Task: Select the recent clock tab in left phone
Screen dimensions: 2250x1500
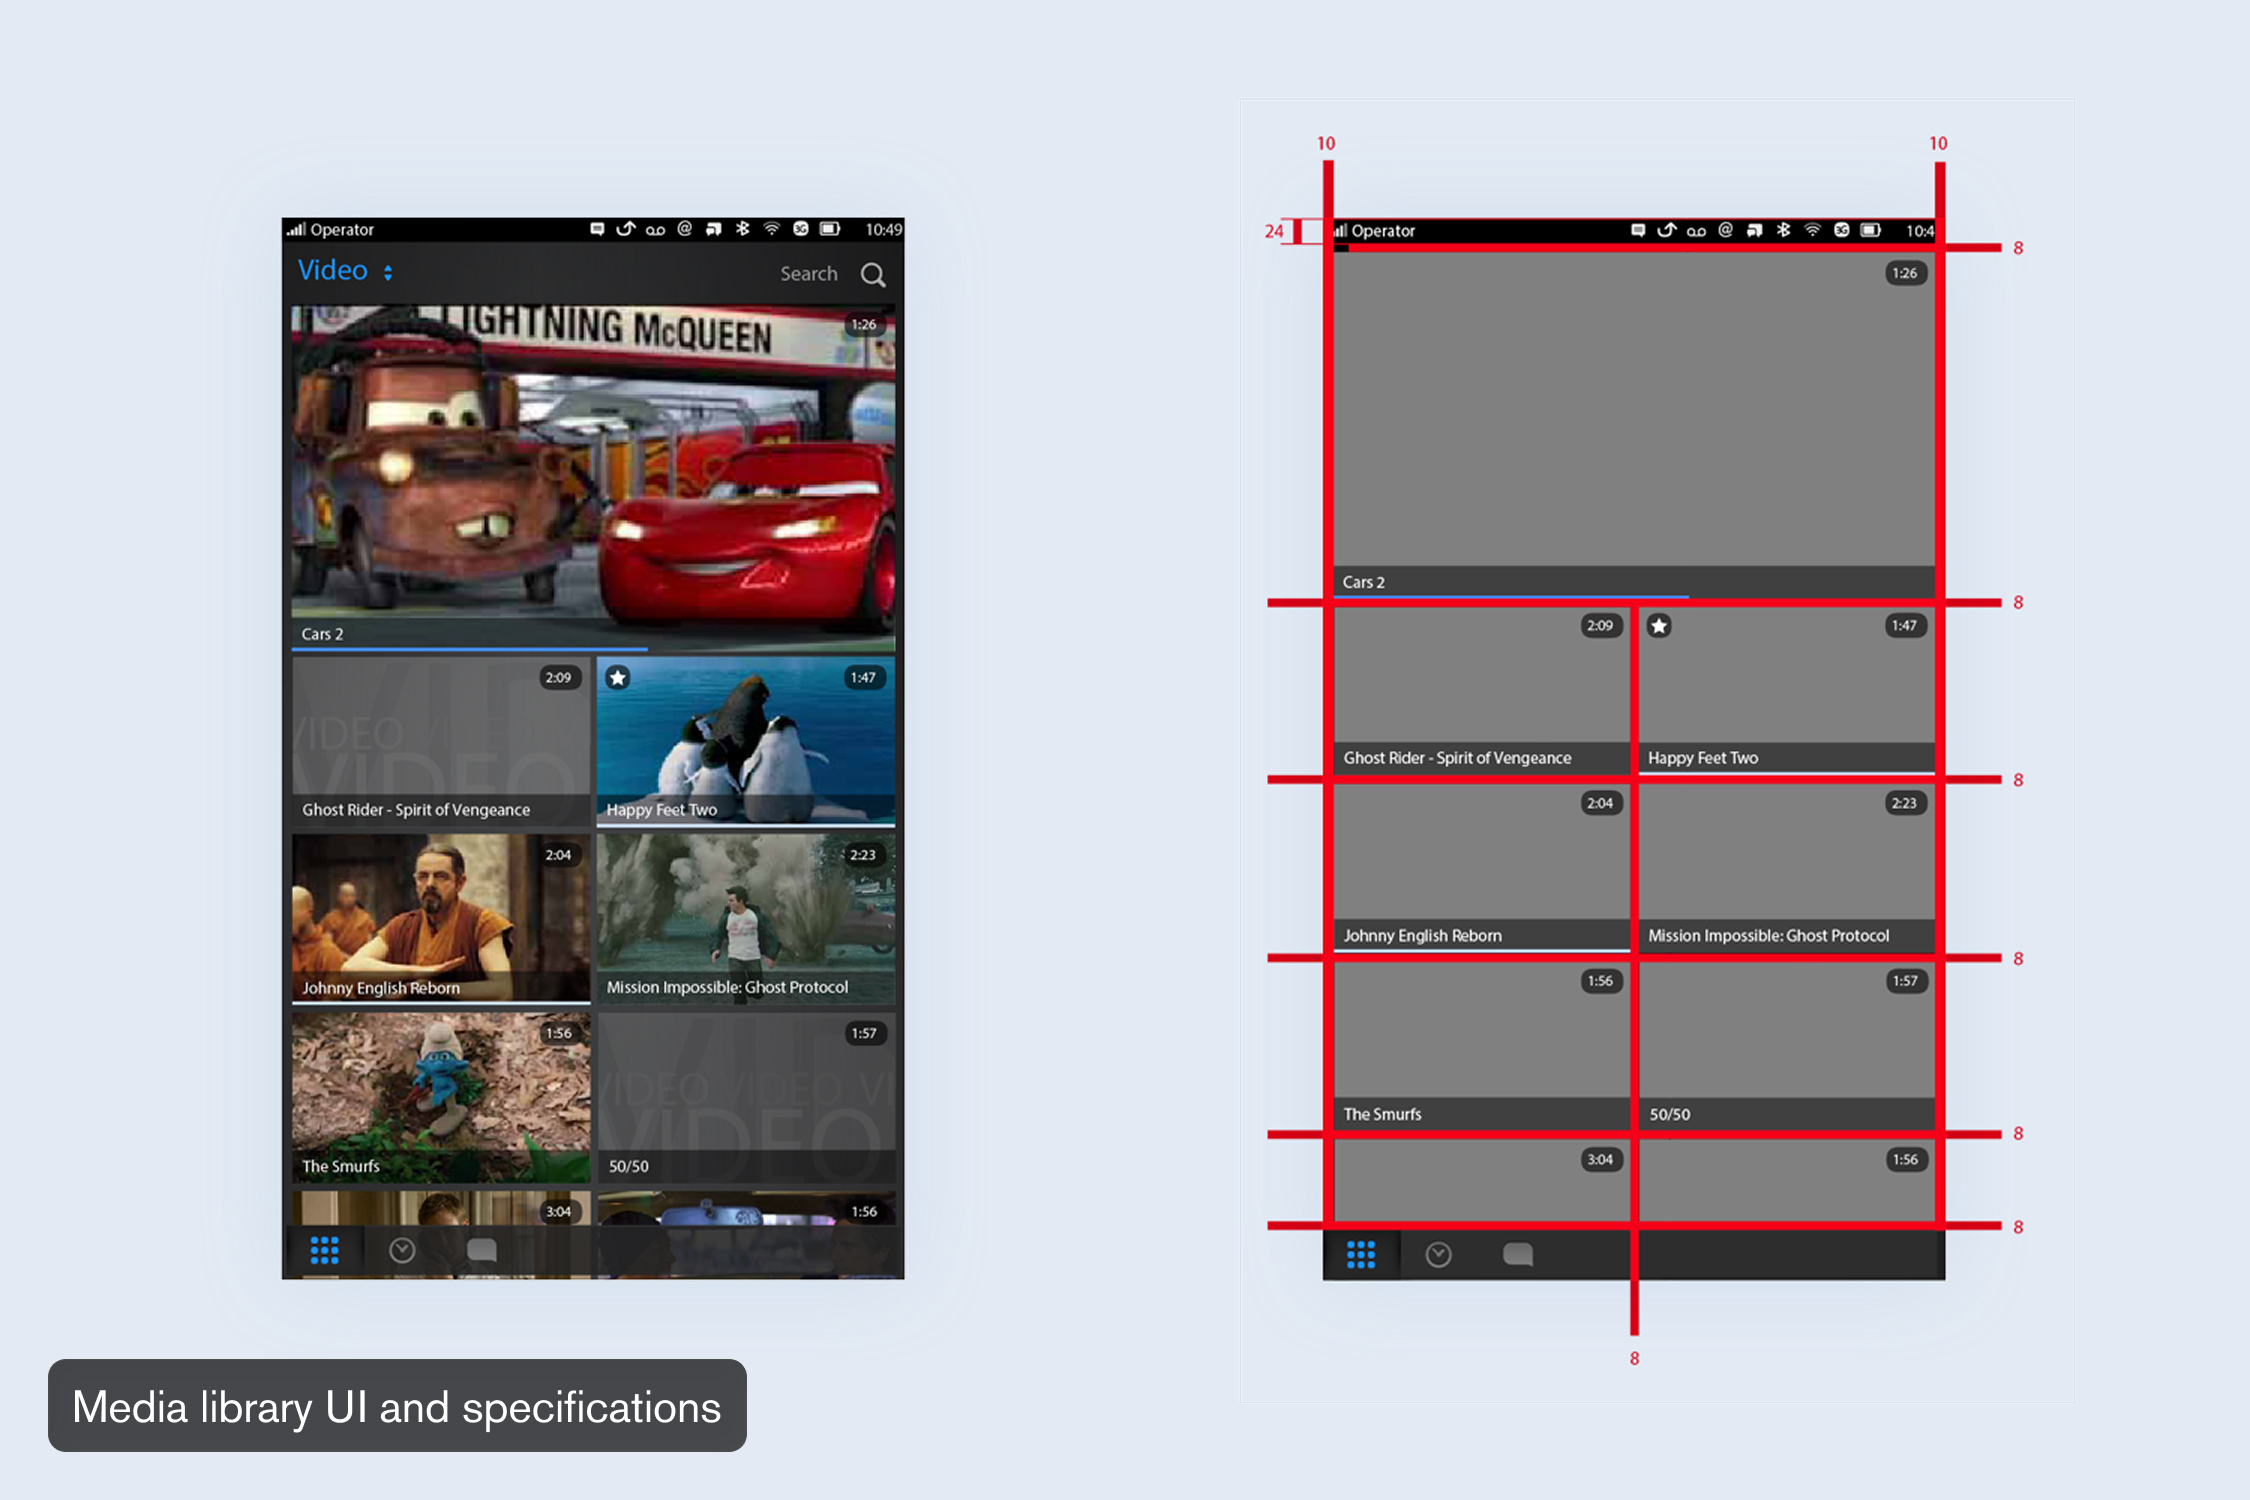Action: (402, 1250)
